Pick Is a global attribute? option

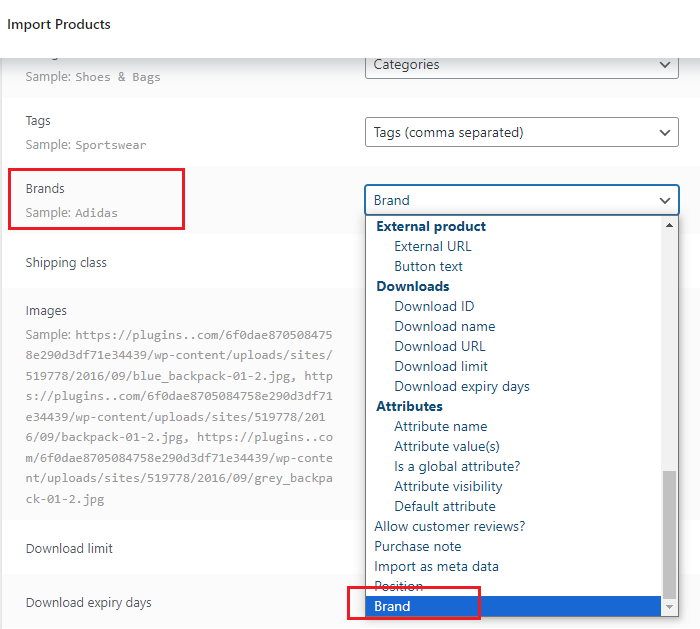point(457,466)
